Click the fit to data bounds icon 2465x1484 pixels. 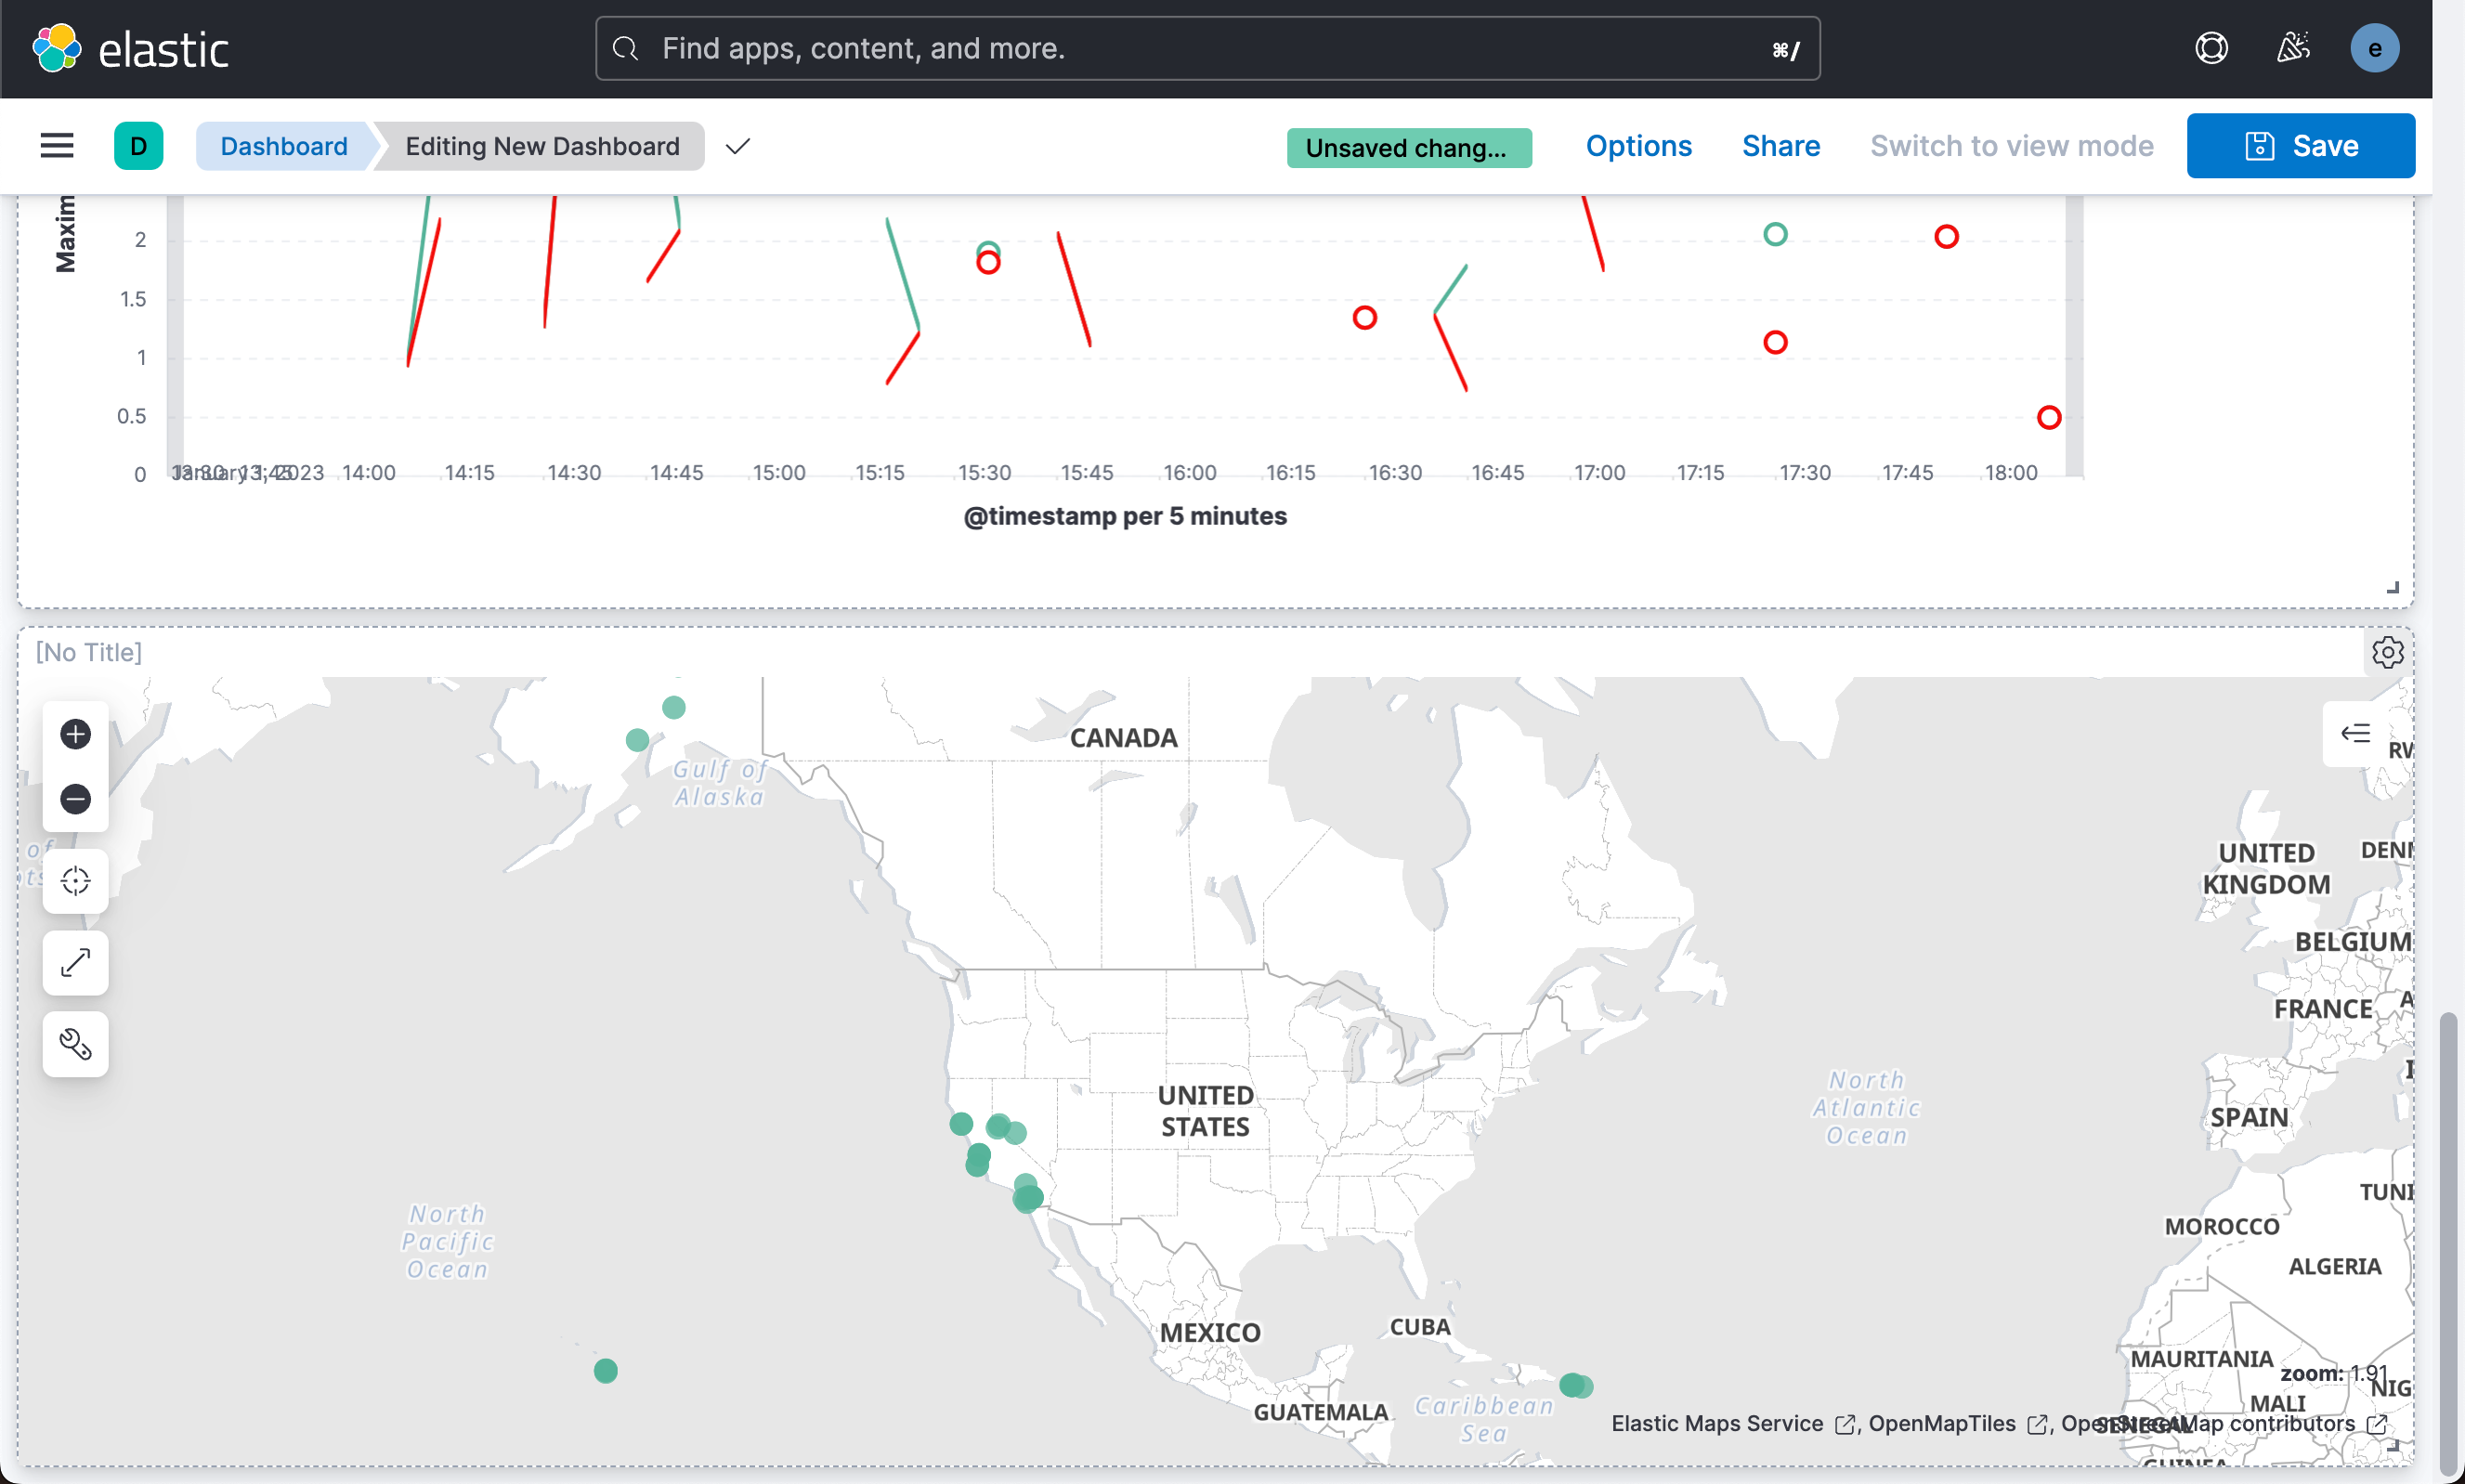(x=75, y=881)
